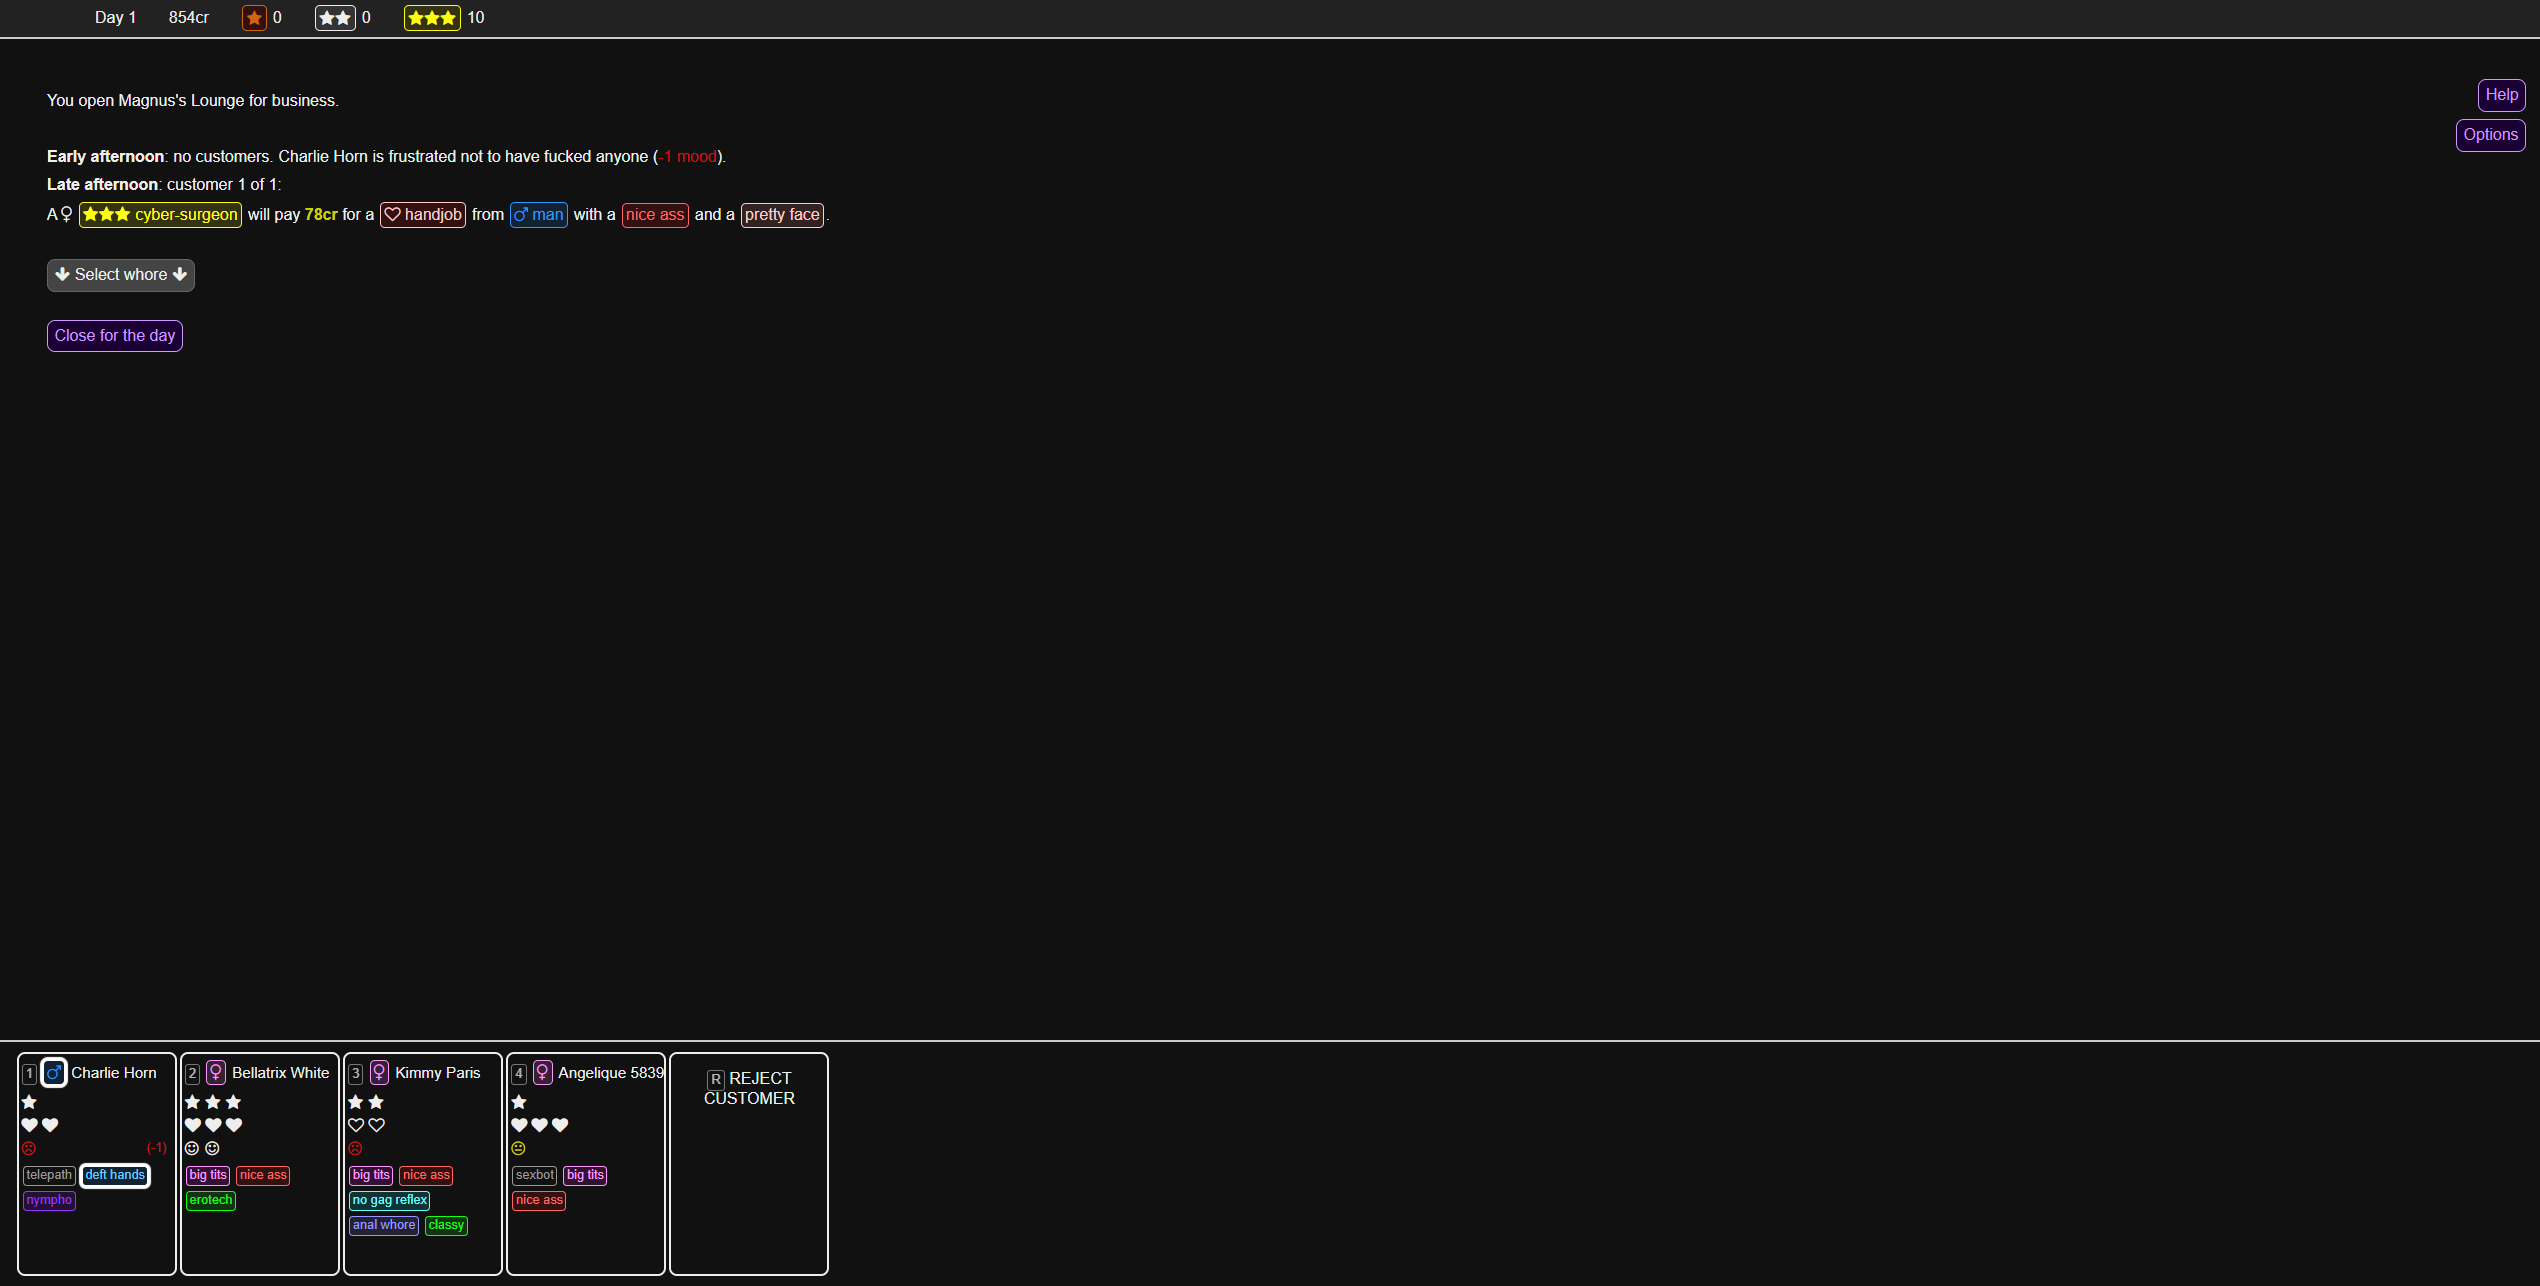The height and width of the screenshot is (1286, 2540).
Task: Click the red -1 mood text in log
Action: pyautogui.click(x=688, y=157)
